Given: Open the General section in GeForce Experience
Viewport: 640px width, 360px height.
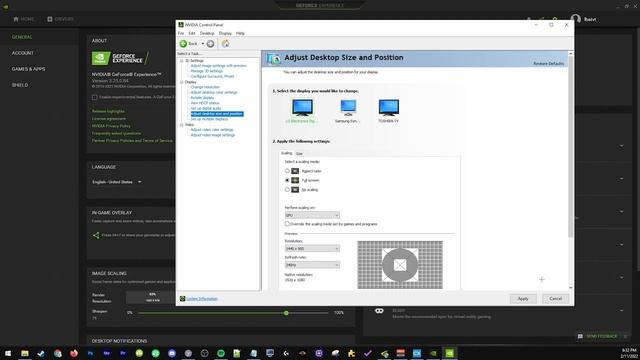Looking at the screenshot, I should tap(22, 37).
